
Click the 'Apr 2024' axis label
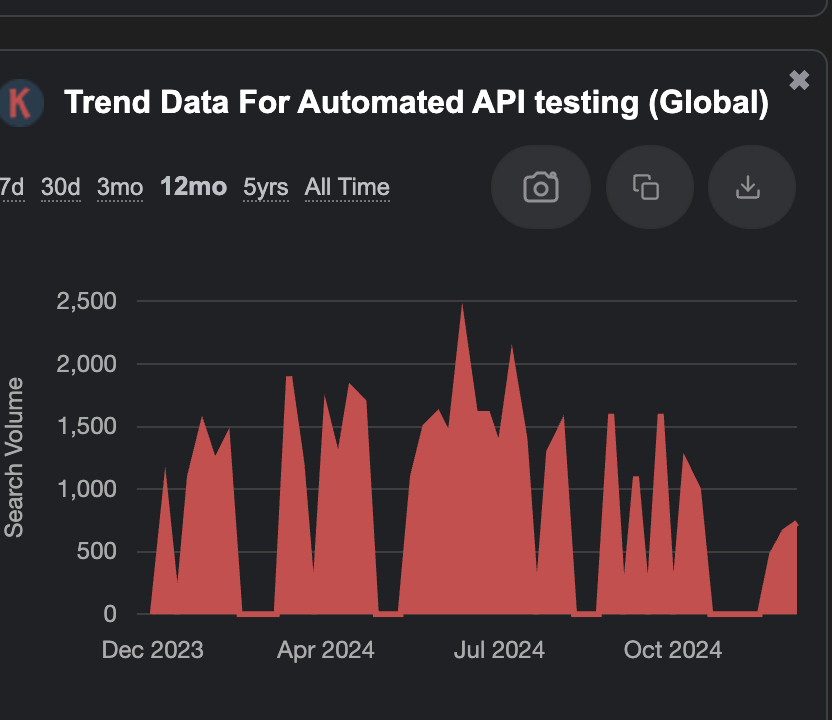[326, 650]
